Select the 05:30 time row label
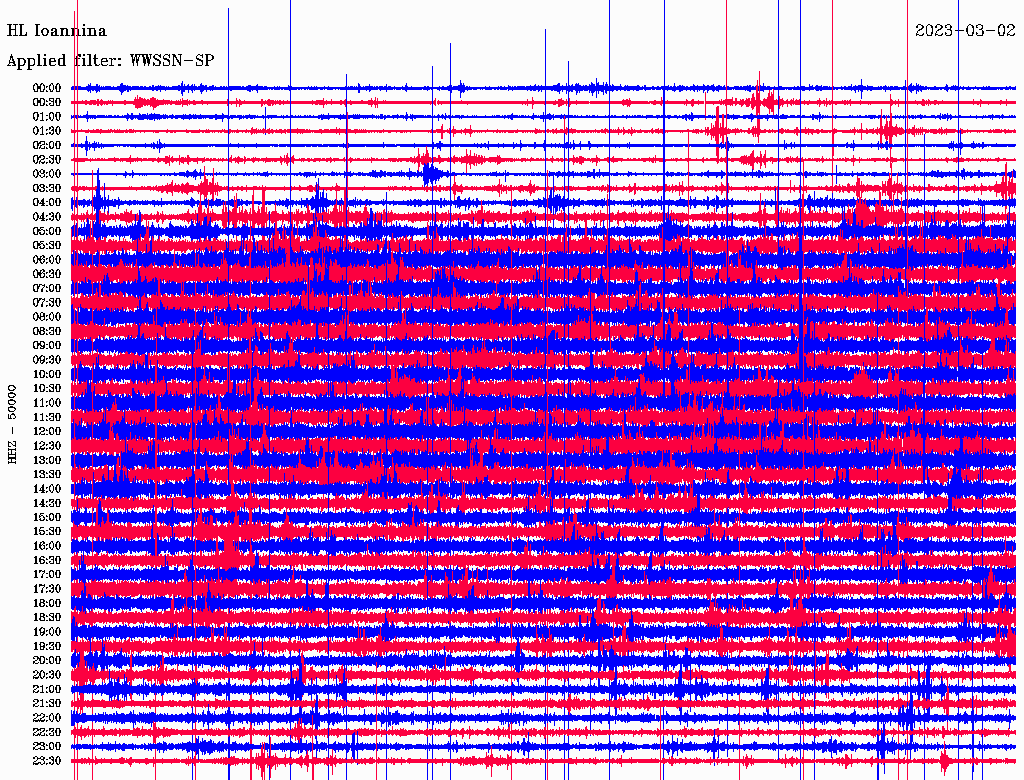The height and width of the screenshot is (780, 1024). [x=47, y=246]
